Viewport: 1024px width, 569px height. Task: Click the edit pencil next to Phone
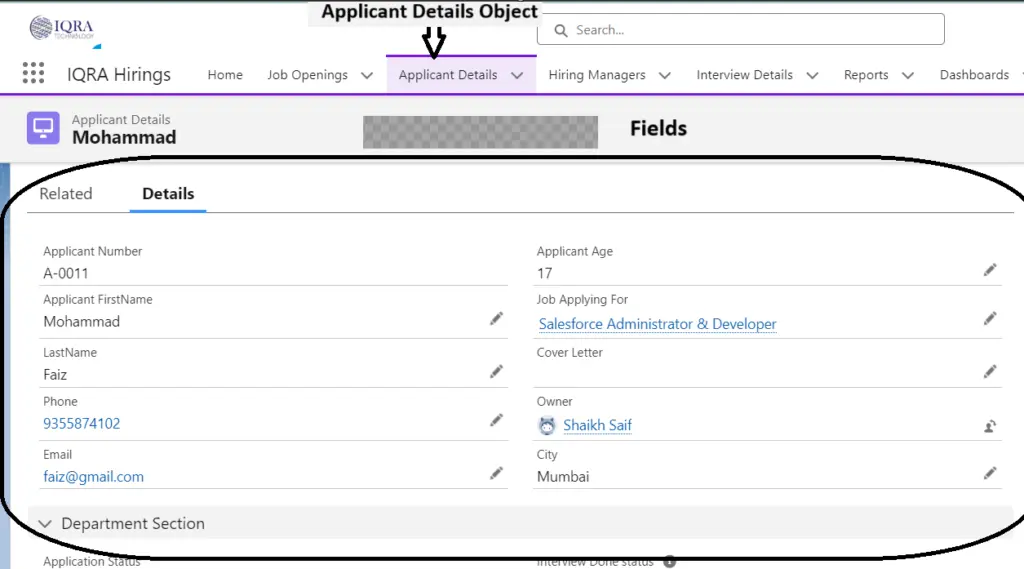click(x=496, y=421)
